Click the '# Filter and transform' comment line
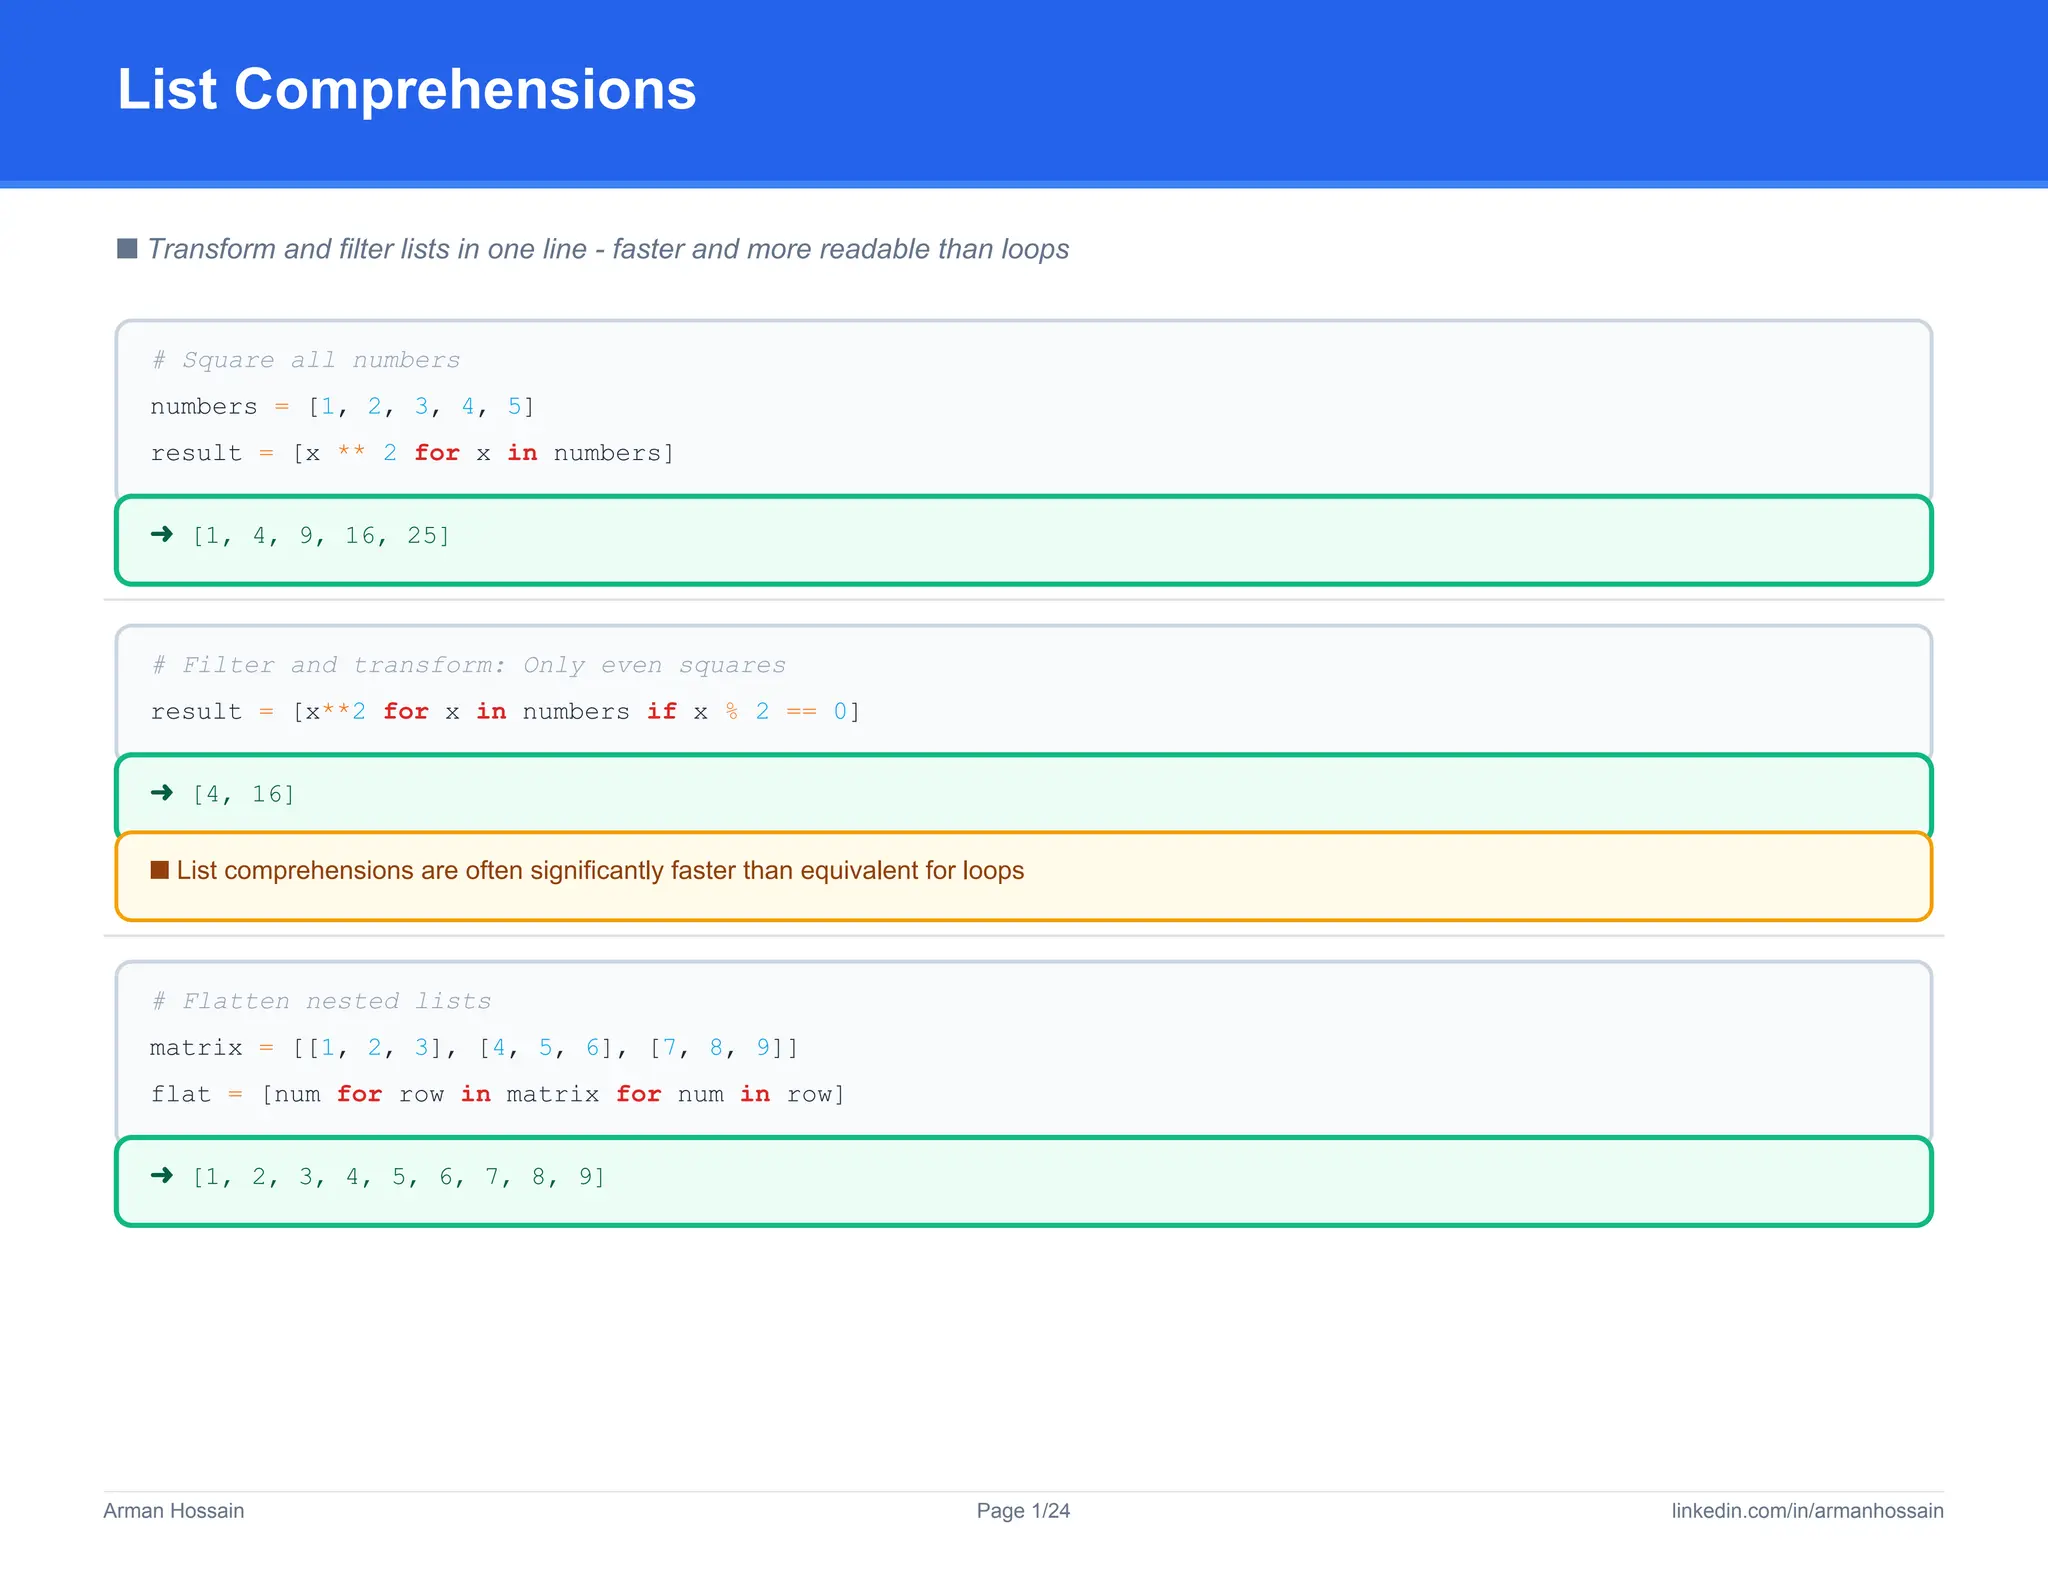 [x=468, y=665]
